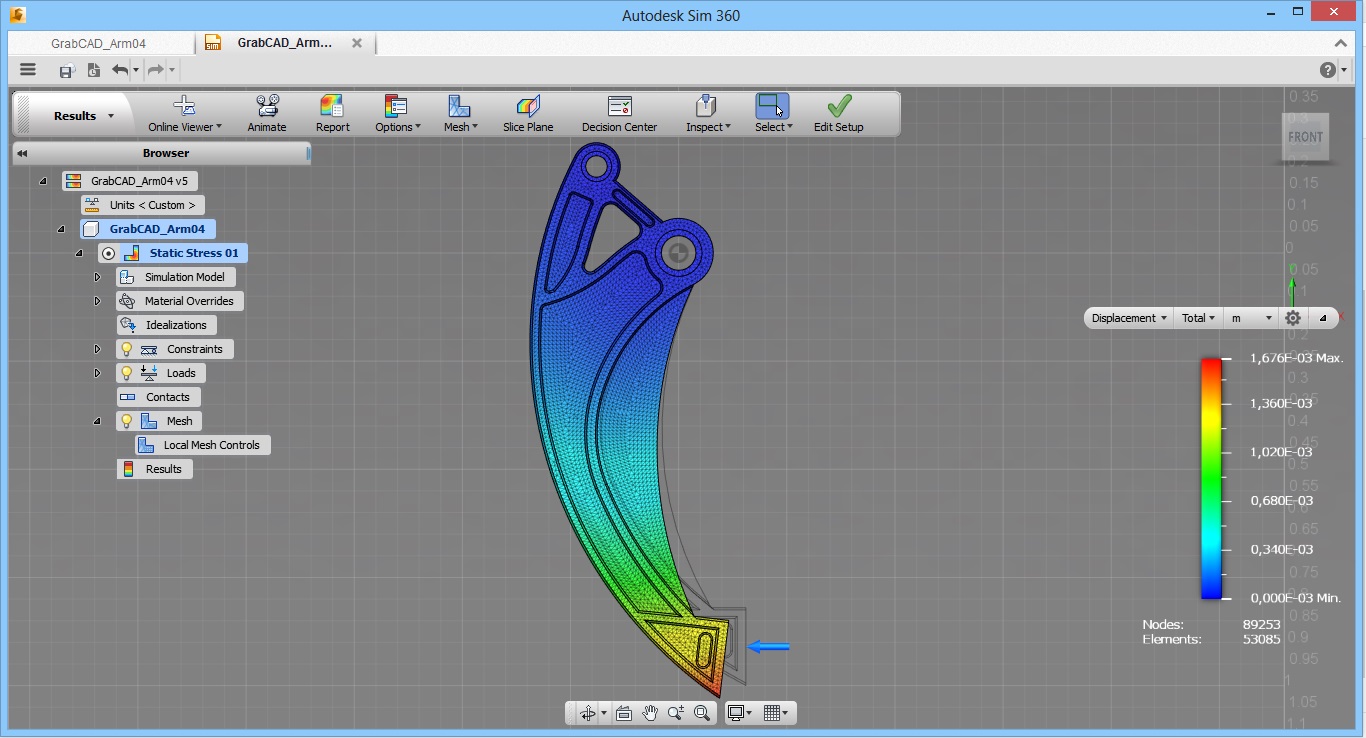Image resolution: width=1366 pixels, height=738 pixels.
Task: Switch to the first GrabCAD_Arm04 tab
Action: pos(99,44)
